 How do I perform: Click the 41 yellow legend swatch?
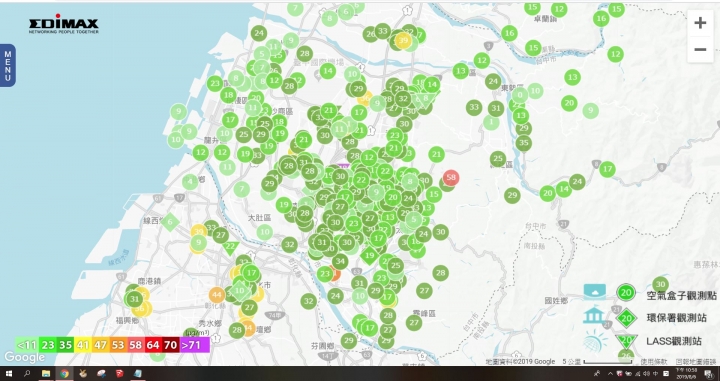(83, 345)
